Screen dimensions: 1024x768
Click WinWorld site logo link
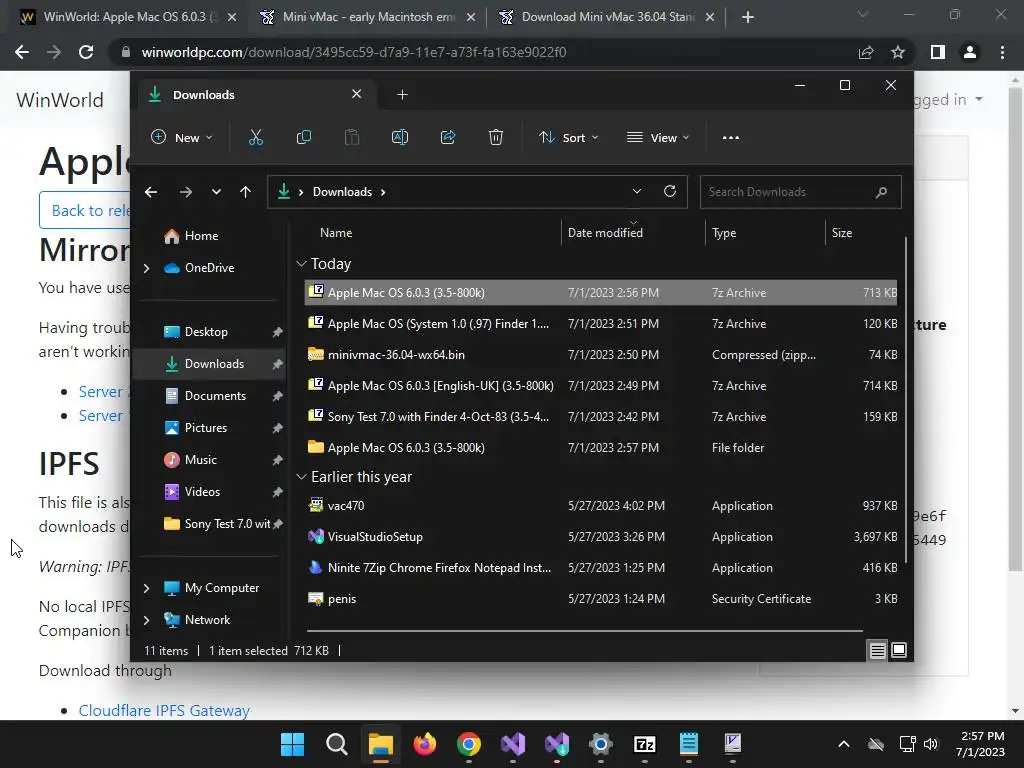pos(59,100)
